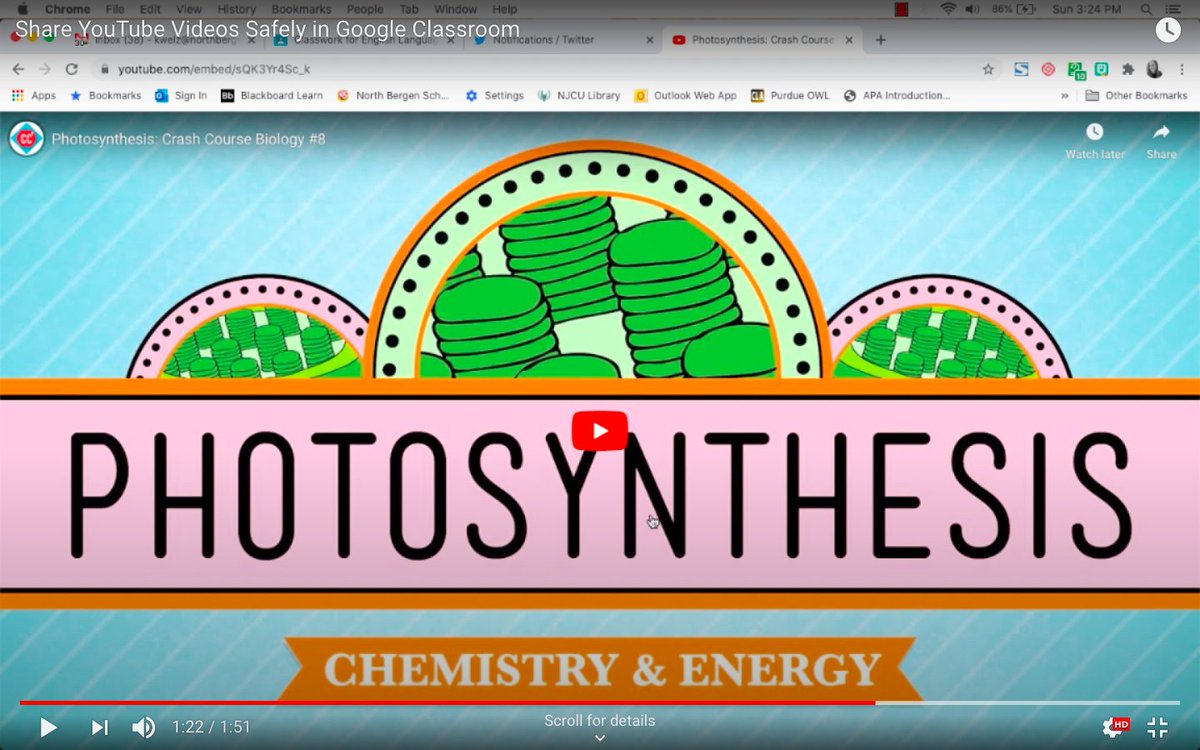
Task: Expand hidden bookmarks with the chevron arrows
Action: [x=1063, y=95]
